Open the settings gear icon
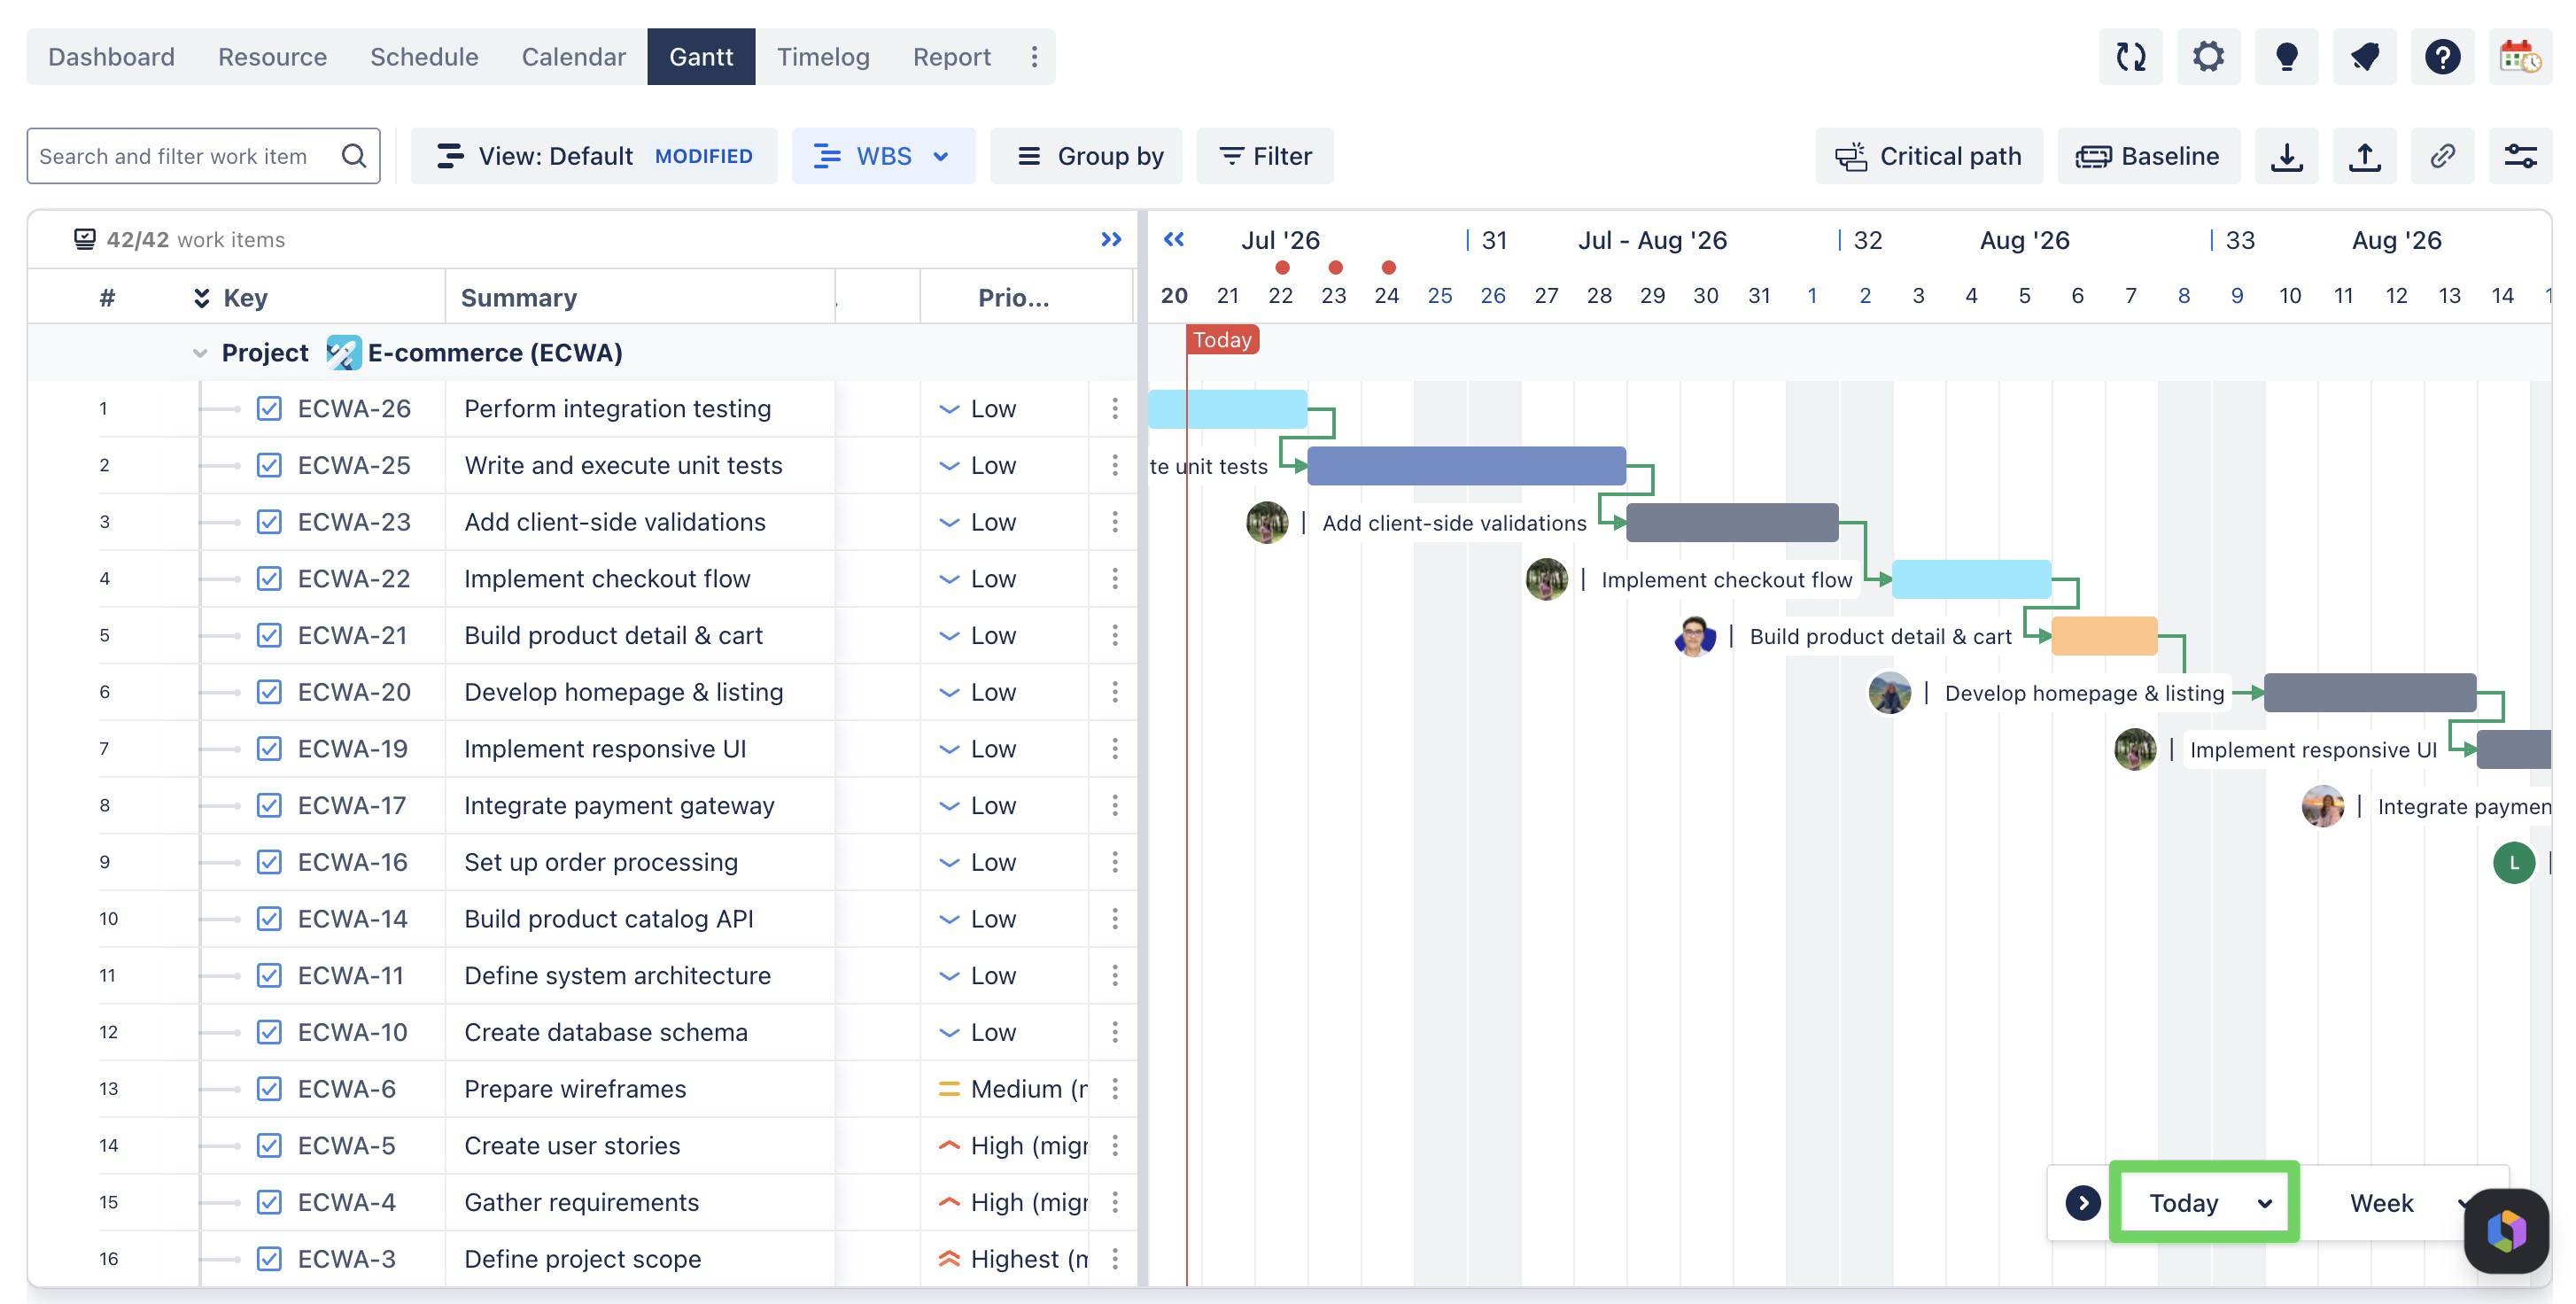The height and width of the screenshot is (1304, 2576). click(2208, 57)
